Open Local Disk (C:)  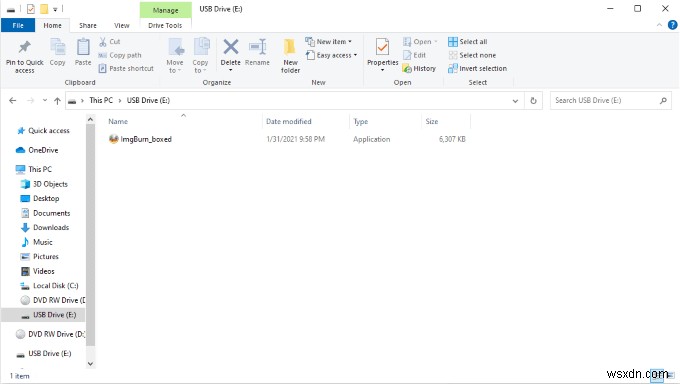[49, 286]
